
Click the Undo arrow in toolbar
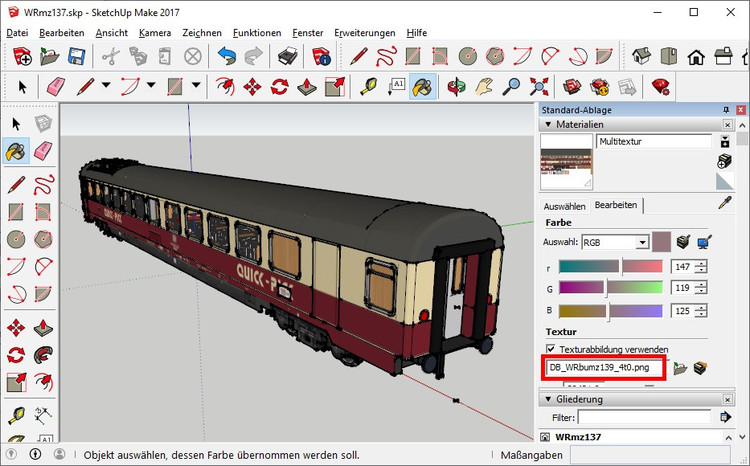227,55
